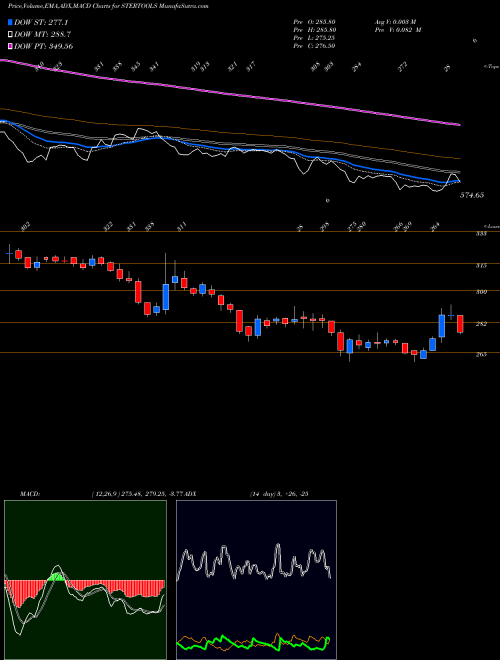Click the chart title mentioning STERTOOLS
500x660 pixels.
point(108,6)
